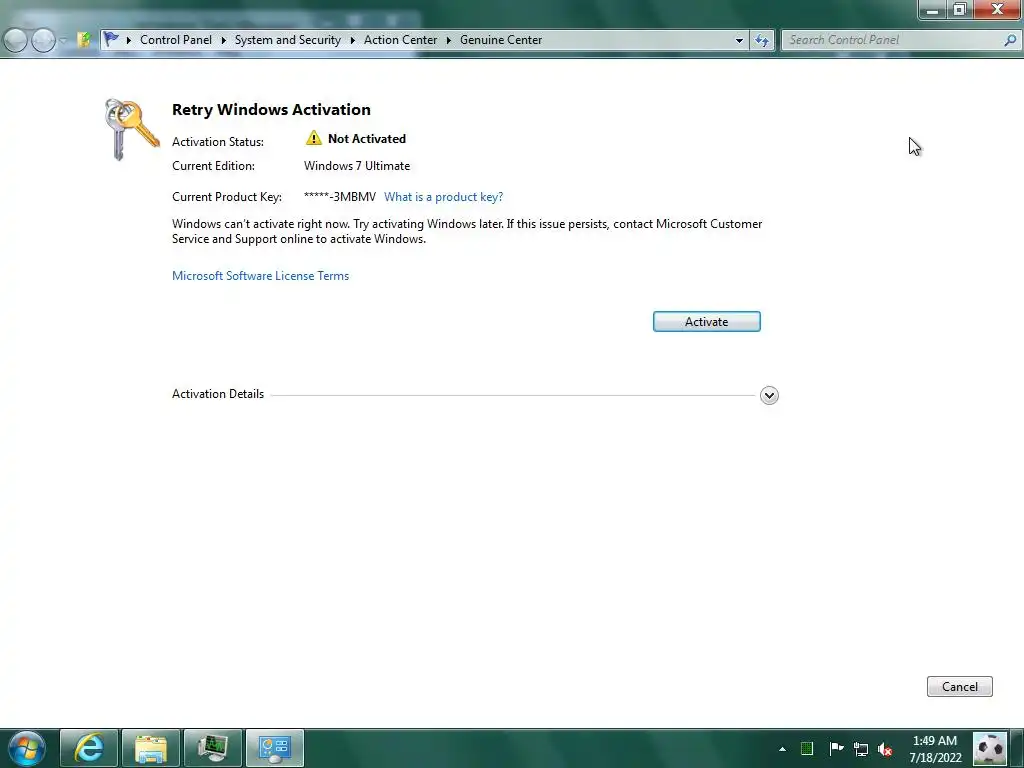
Task: Click the keys icon beside the heading
Action: click(131, 129)
